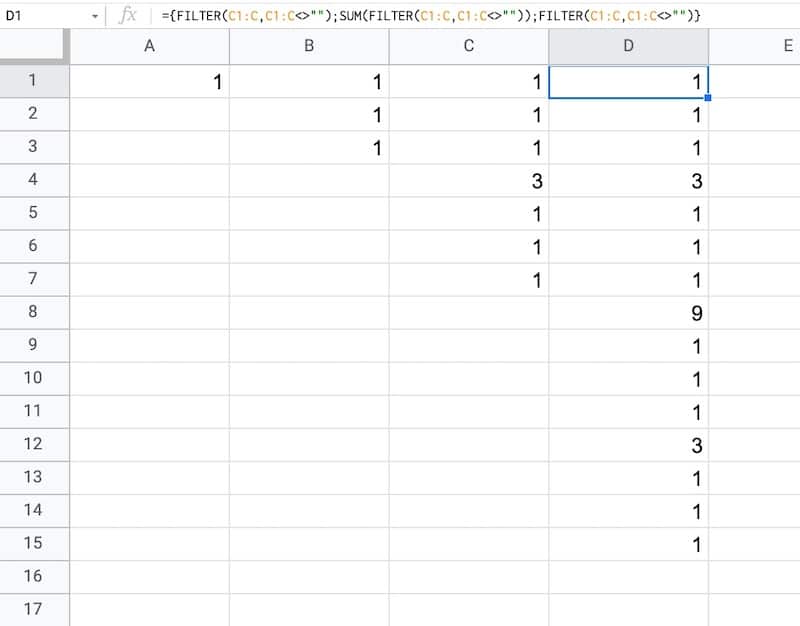Image resolution: width=800 pixels, height=626 pixels.
Task: Click cell B1 containing 1
Action: [x=309, y=82]
